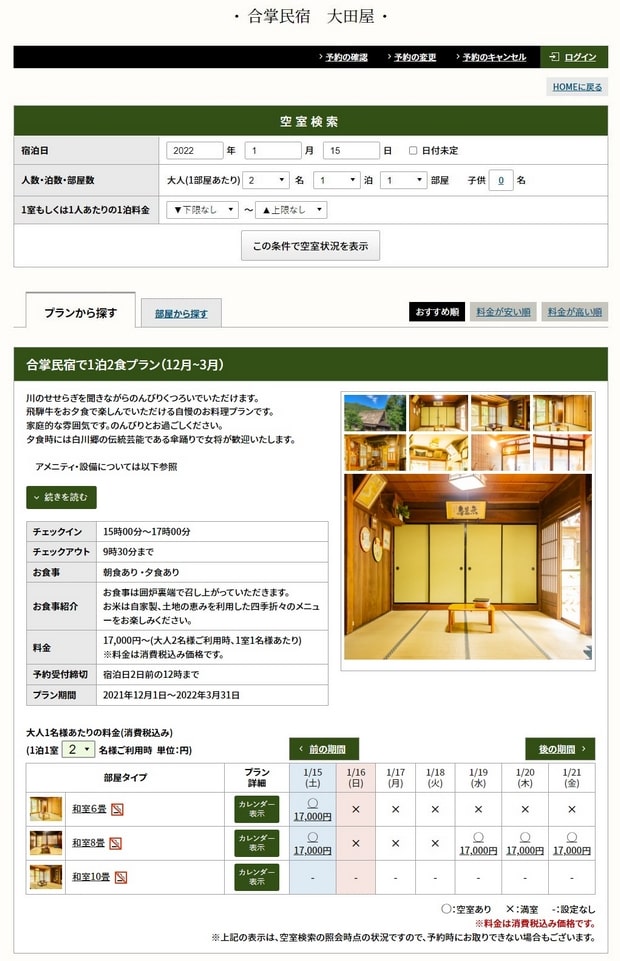Expand the 上限なし maximum price dropdown

click(x=291, y=210)
